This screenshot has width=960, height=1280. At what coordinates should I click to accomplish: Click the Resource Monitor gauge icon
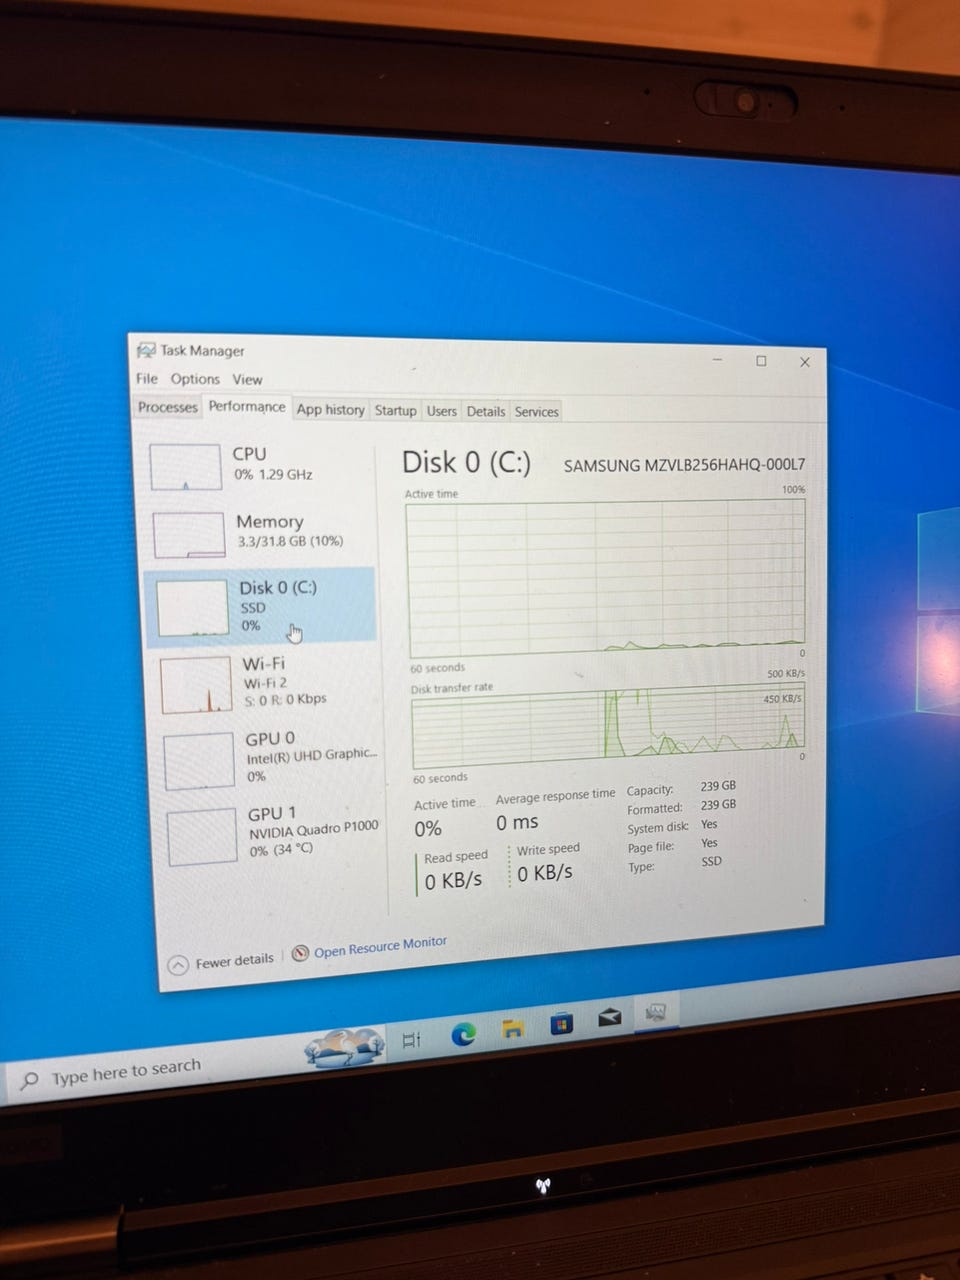tap(300, 953)
